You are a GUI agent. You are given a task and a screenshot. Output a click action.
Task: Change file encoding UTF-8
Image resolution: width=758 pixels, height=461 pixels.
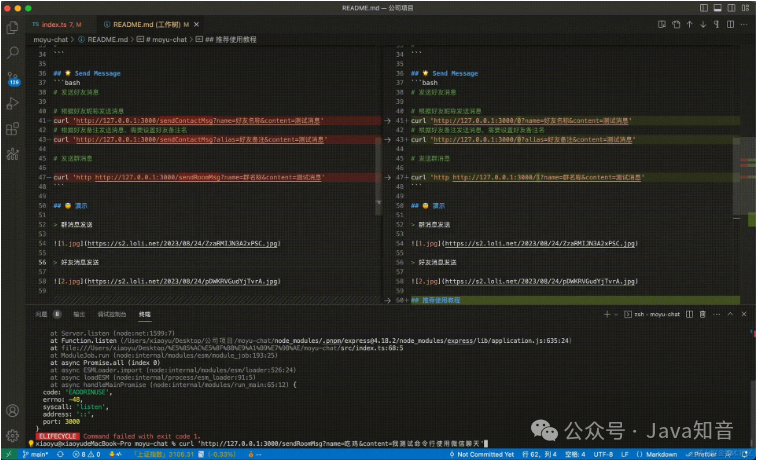[603, 455]
